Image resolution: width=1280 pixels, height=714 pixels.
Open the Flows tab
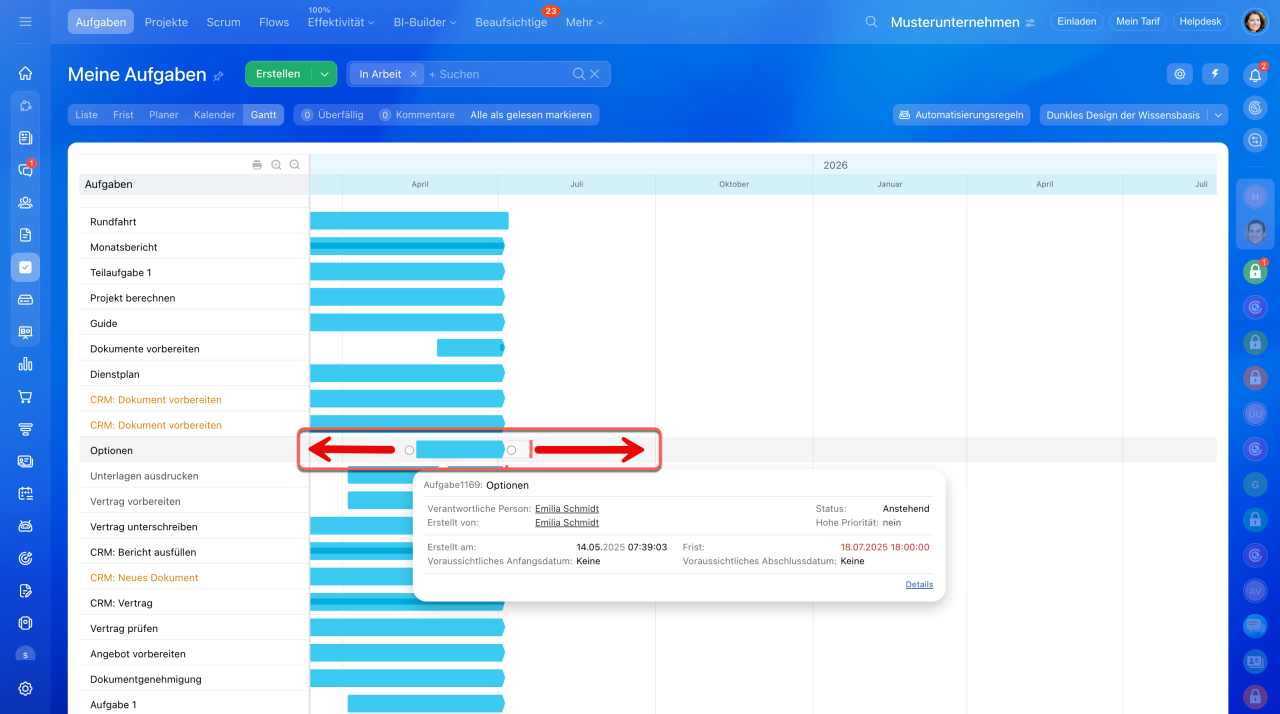[274, 21]
